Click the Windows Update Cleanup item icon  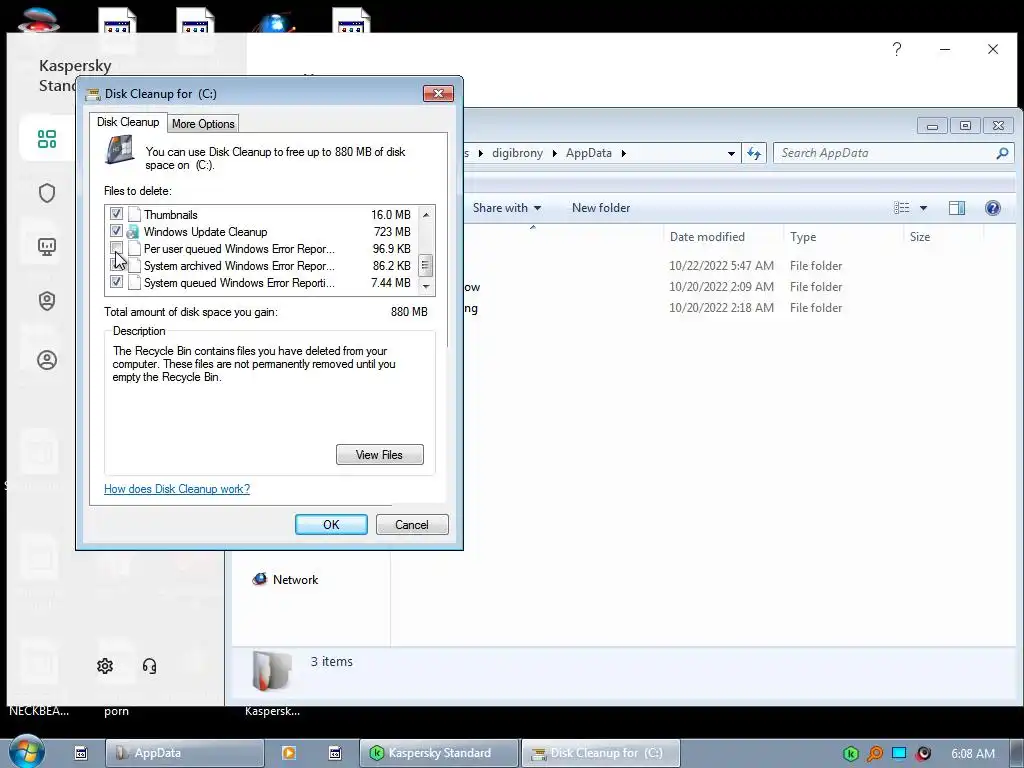[x=133, y=232]
